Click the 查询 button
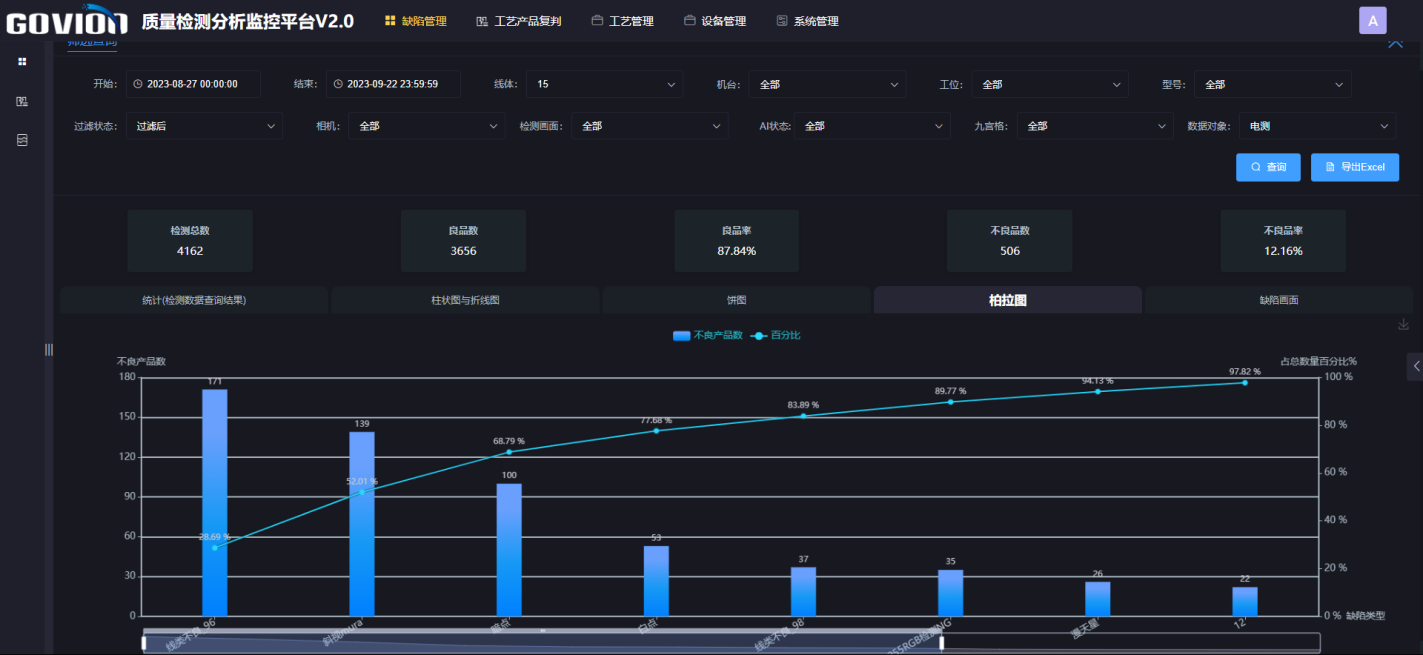1423x655 pixels. click(x=1268, y=167)
